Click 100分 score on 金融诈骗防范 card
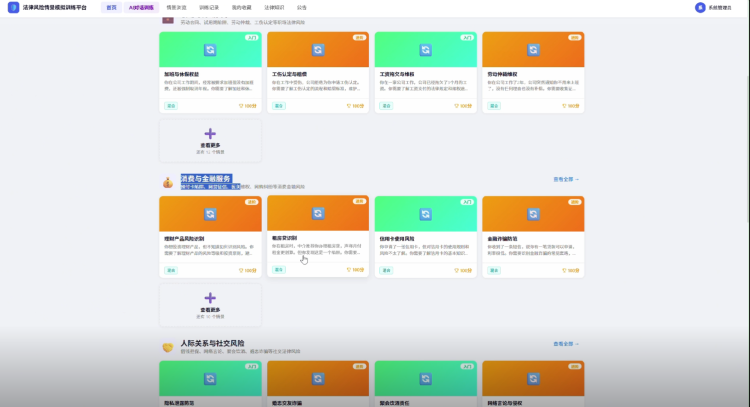 point(573,270)
